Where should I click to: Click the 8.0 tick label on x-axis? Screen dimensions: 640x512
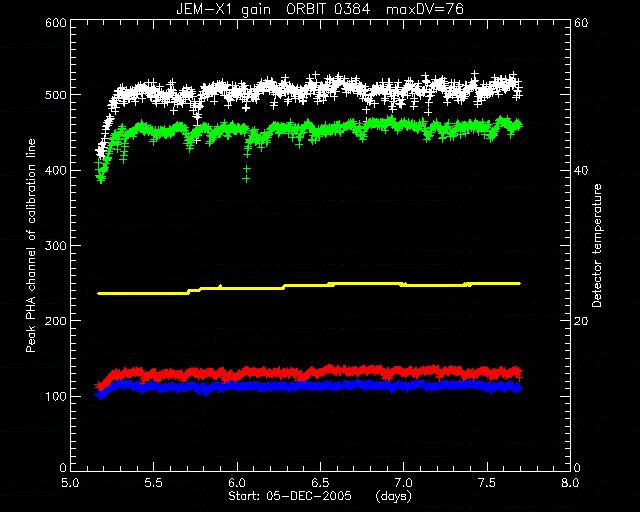point(570,483)
